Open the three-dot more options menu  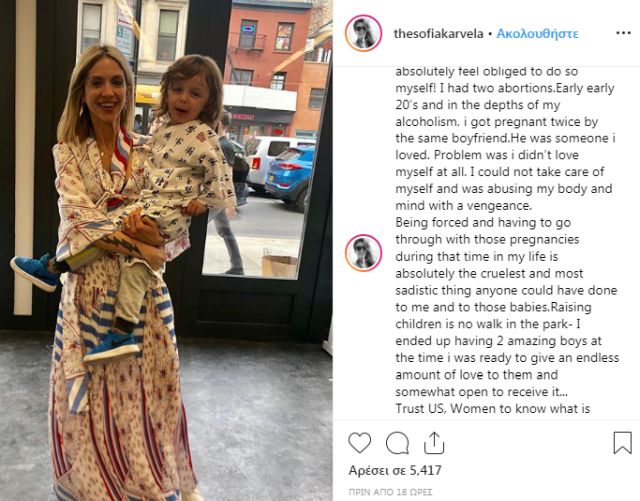pos(623,33)
